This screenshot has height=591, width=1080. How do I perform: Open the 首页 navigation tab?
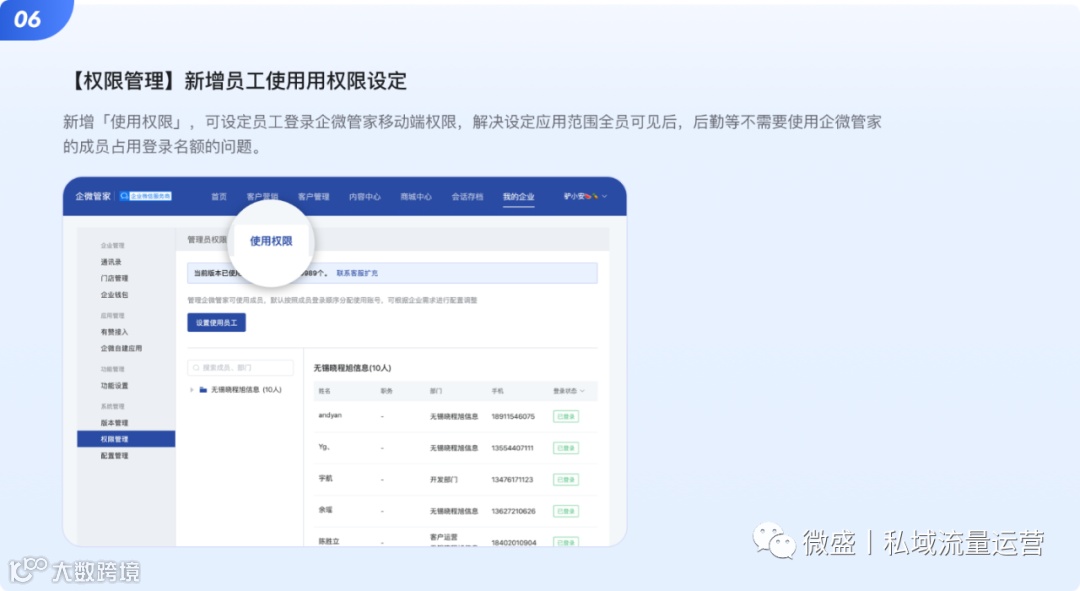click(219, 197)
